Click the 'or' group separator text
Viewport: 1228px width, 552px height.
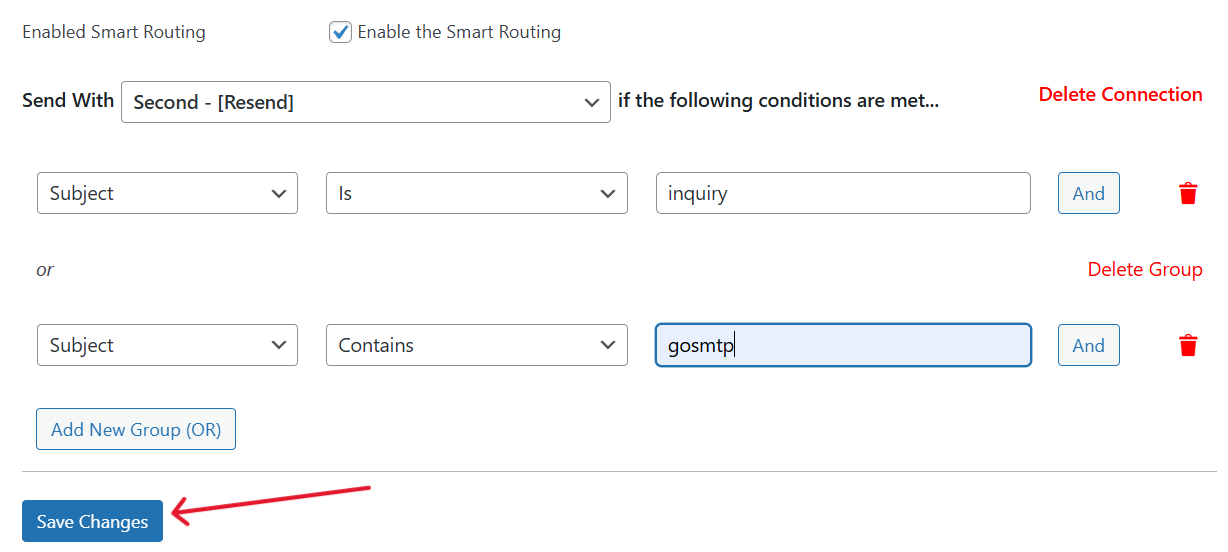(45, 270)
